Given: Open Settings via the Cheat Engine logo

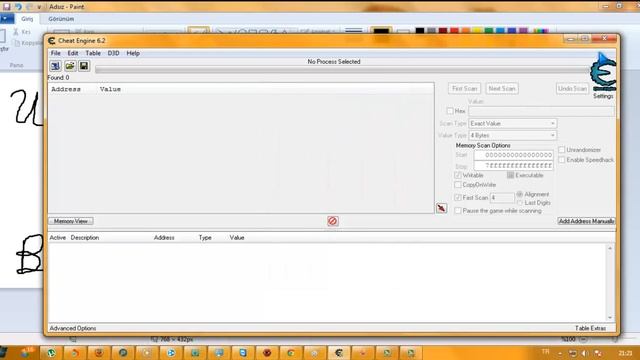Looking at the screenshot, I should pyautogui.click(x=603, y=76).
